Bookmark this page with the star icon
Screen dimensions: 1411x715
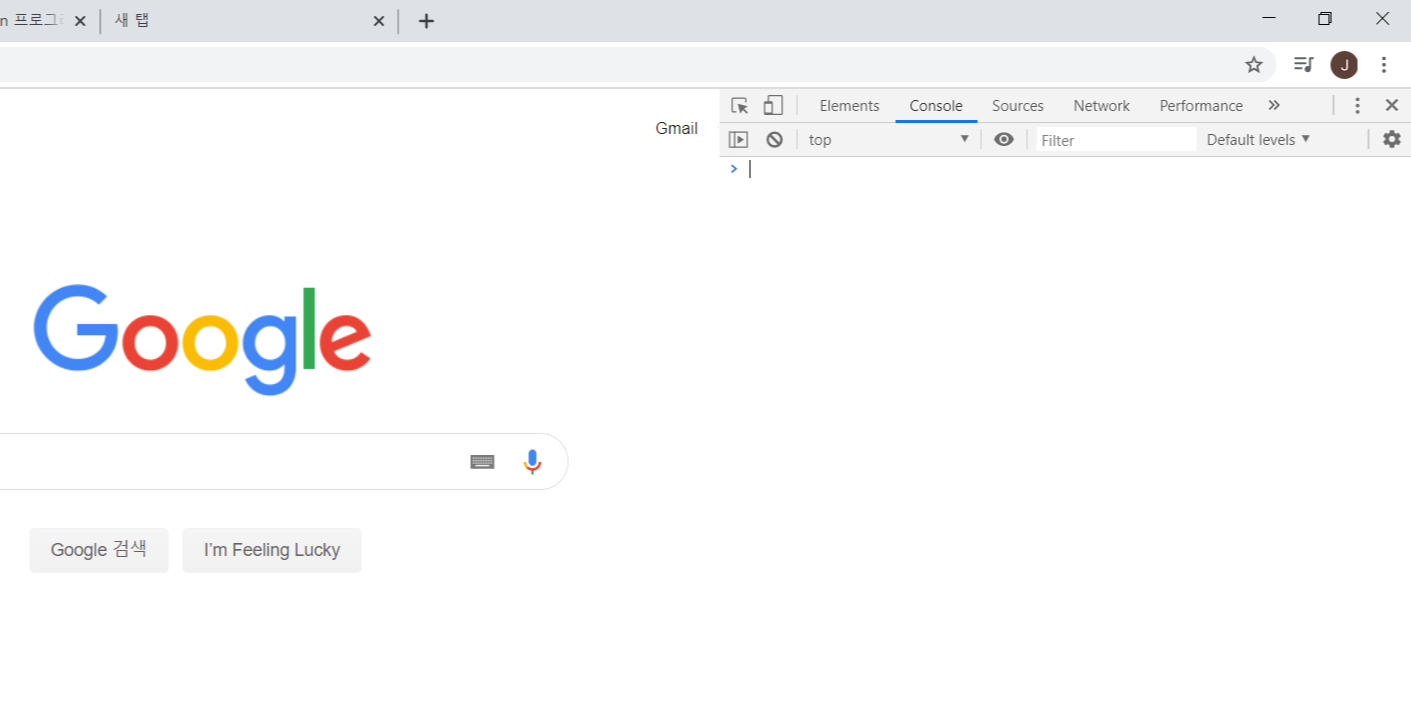(1254, 65)
